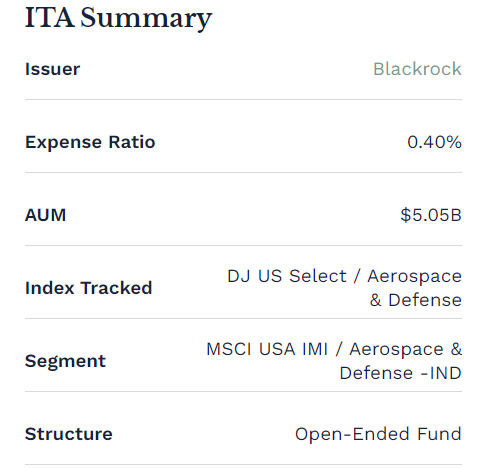Click the Index Tracked label
487x468 pixels.
[88, 288]
